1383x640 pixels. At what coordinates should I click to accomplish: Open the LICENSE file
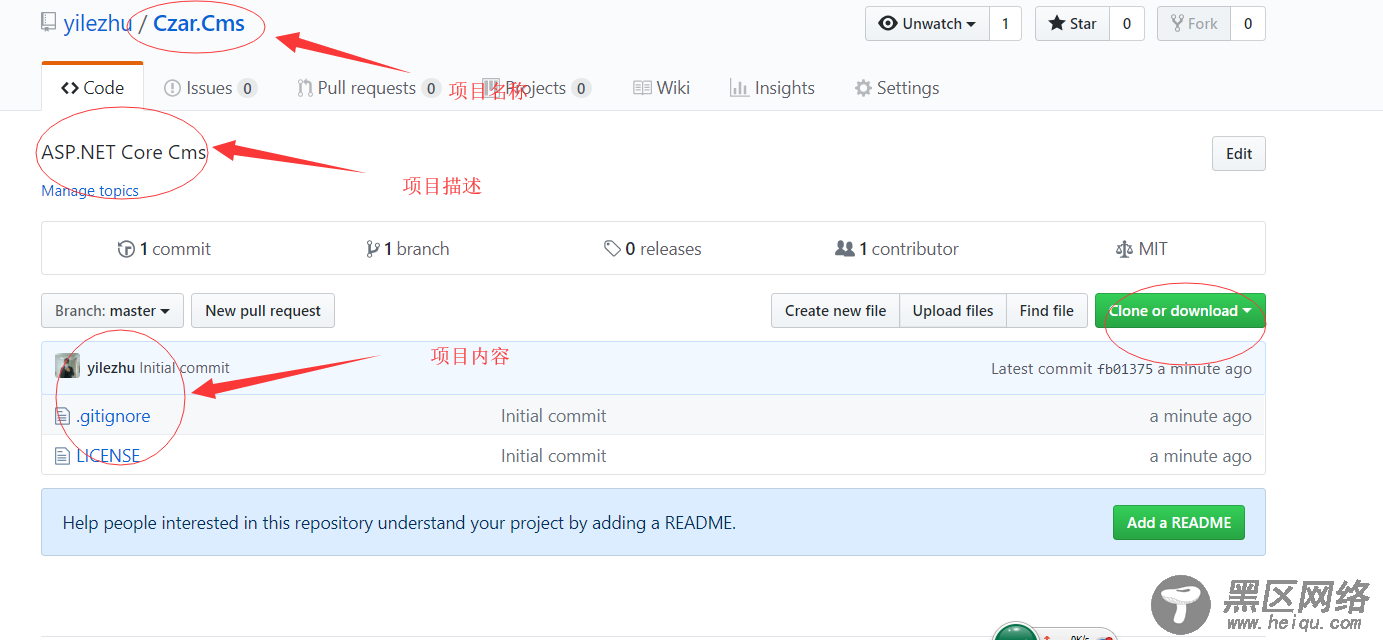tap(108, 456)
